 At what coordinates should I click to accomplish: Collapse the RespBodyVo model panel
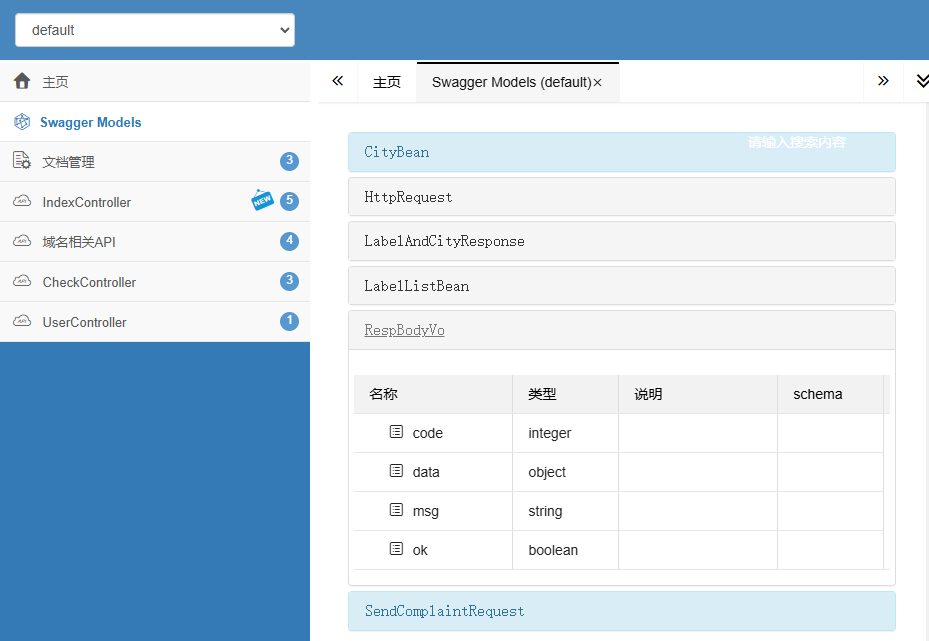(404, 330)
